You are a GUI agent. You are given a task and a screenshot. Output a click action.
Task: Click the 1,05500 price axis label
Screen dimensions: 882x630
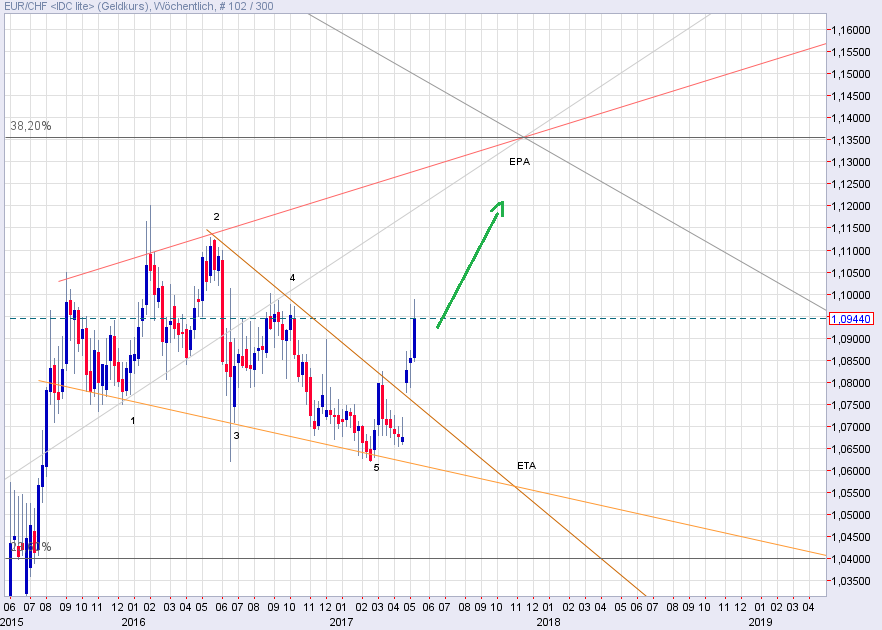850,493
